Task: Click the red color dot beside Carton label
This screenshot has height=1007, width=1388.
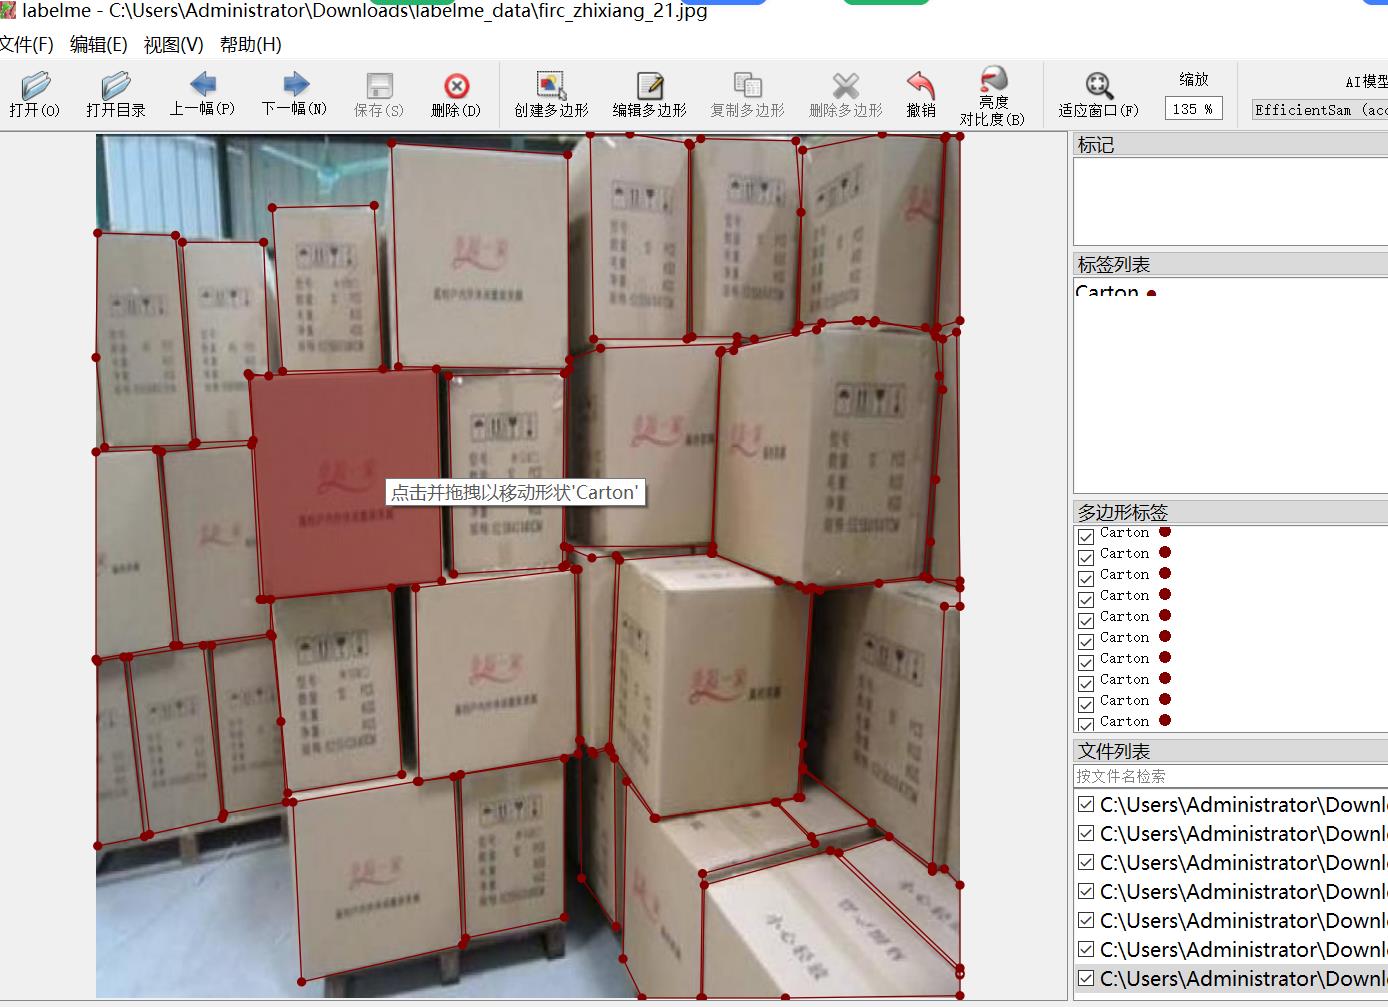Action: point(1152,293)
